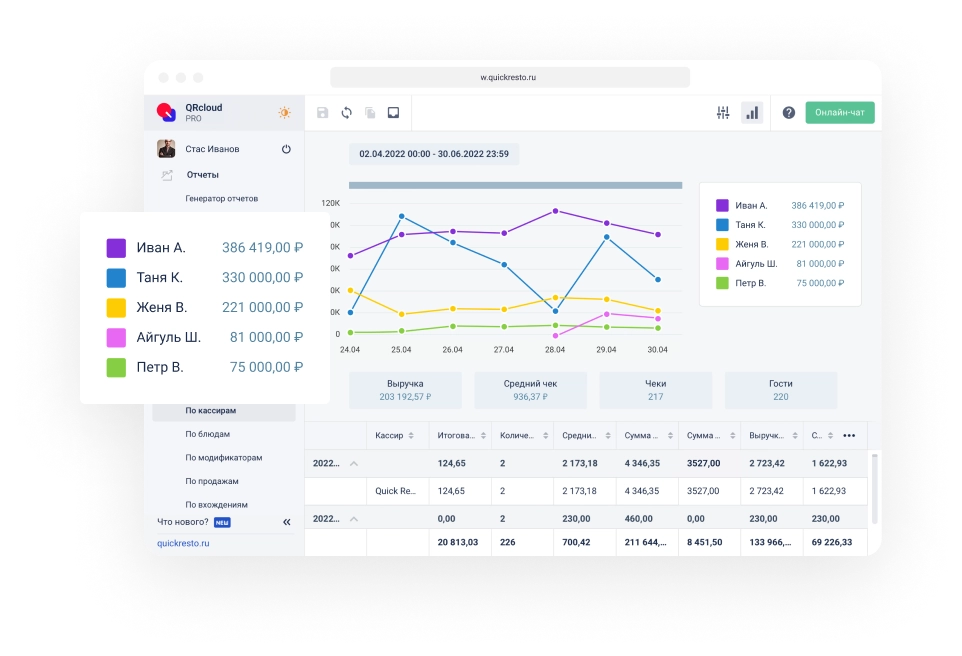
Task: Click the Онлайн-чат button
Action: click(839, 113)
